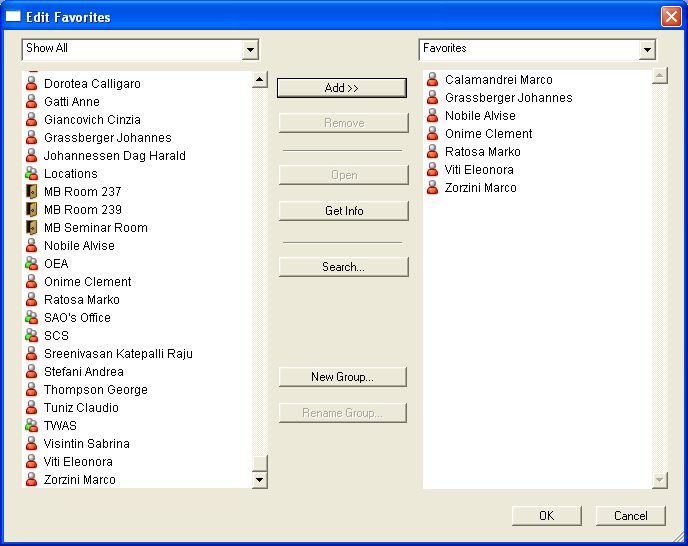
Task: Select Ratosa Marko in the left list
Action: (x=82, y=299)
